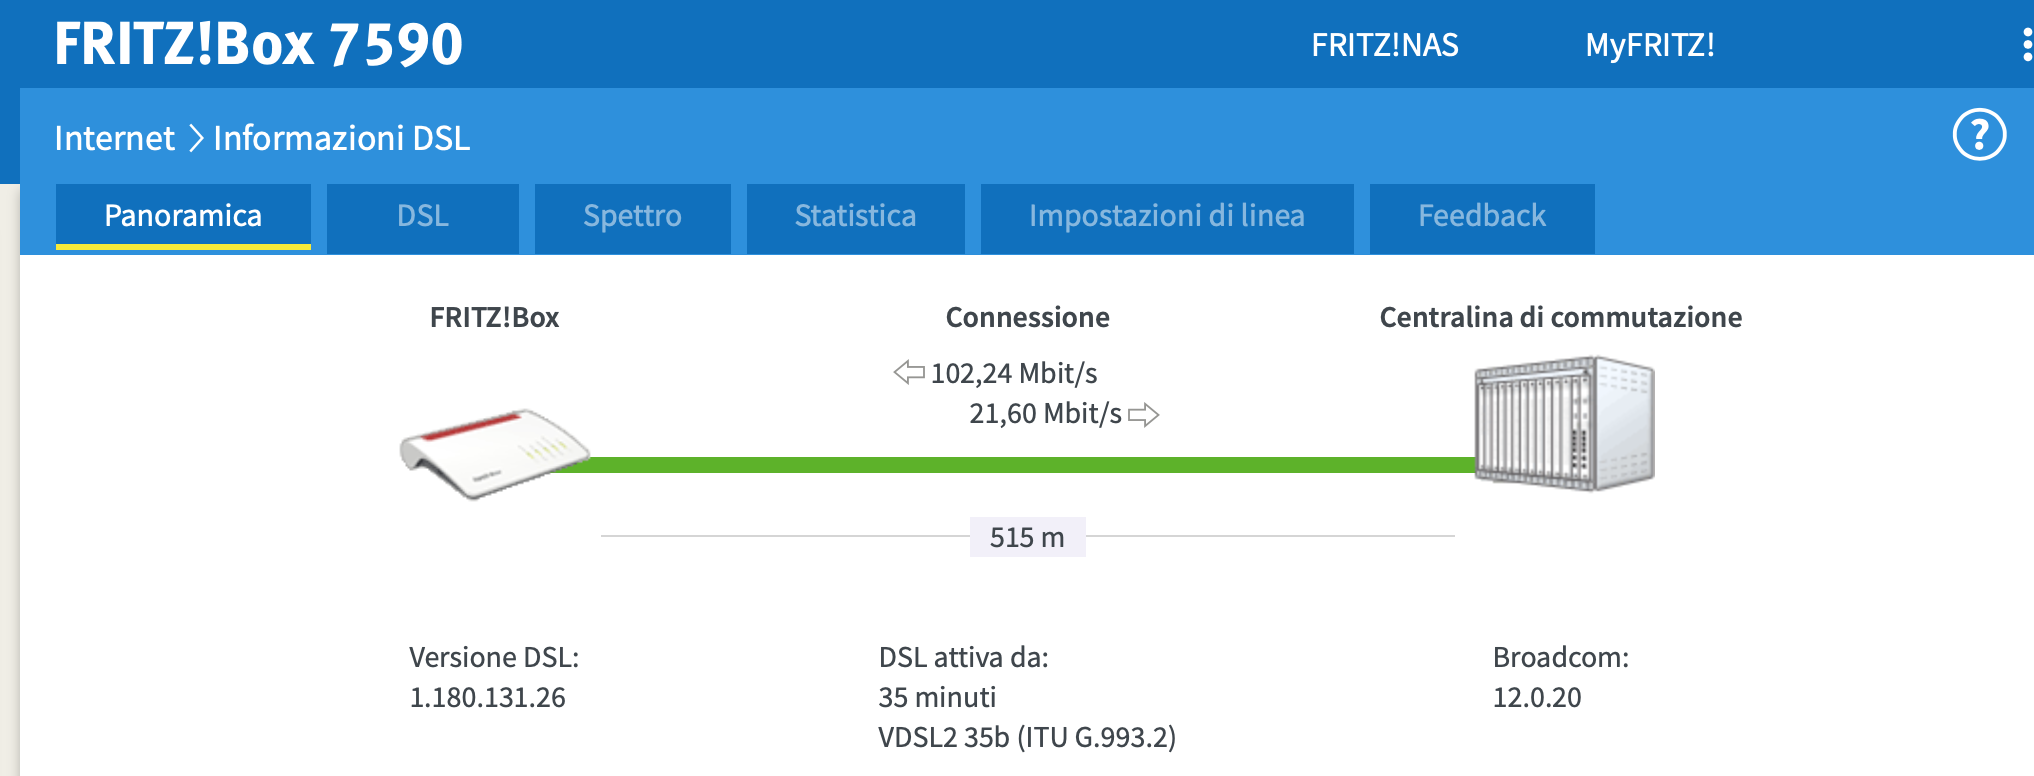Image resolution: width=2034 pixels, height=776 pixels.
Task: Click the FRITZ!Box router image
Action: tap(494, 453)
